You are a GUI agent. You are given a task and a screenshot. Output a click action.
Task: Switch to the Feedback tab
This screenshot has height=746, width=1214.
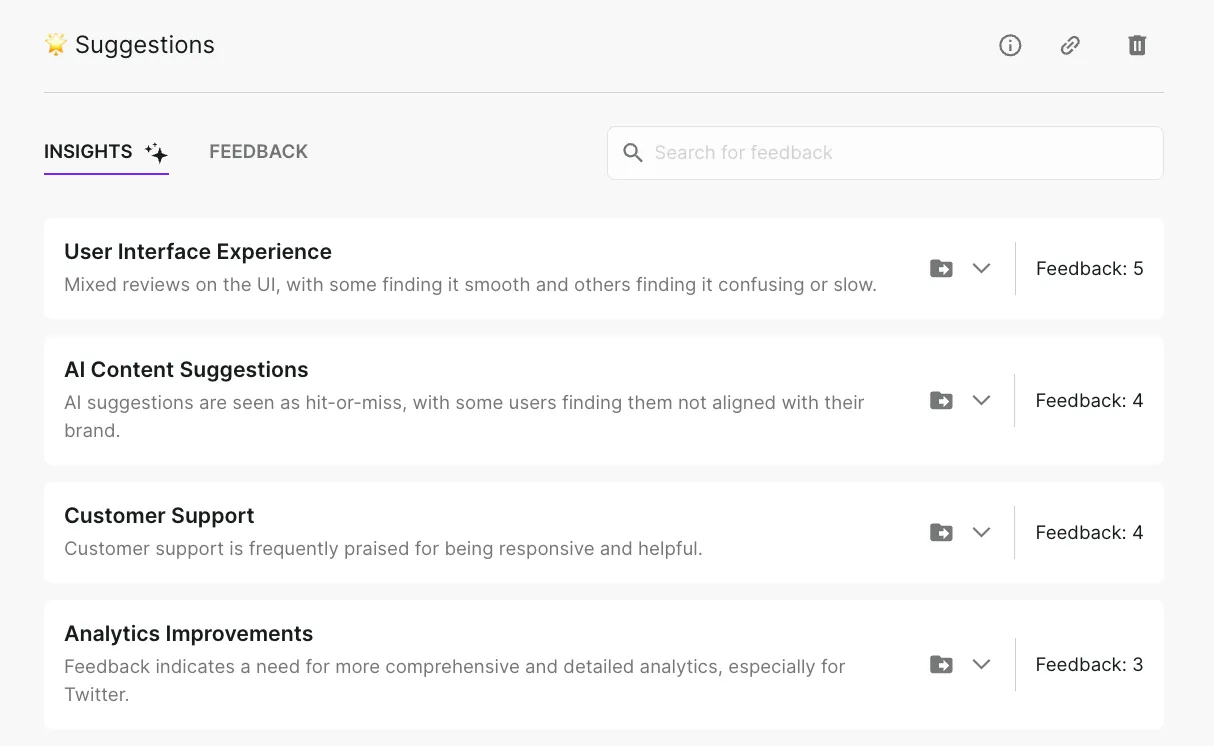pos(258,152)
